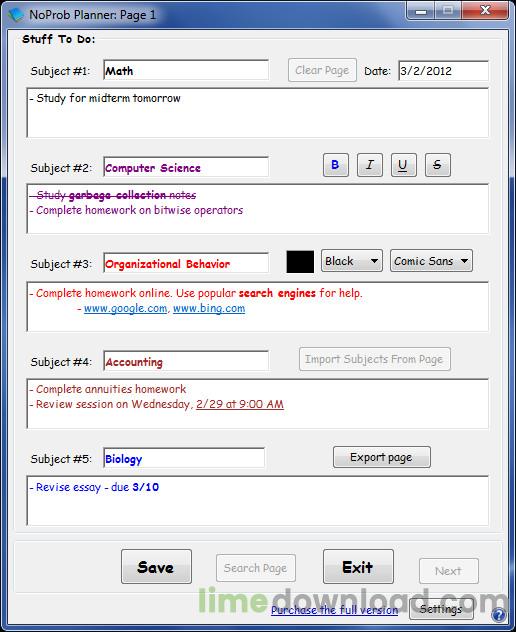The height and width of the screenshot is (632, 516).
Task: Open the Comic Sans font dropdown
Action: pos(431,261)
